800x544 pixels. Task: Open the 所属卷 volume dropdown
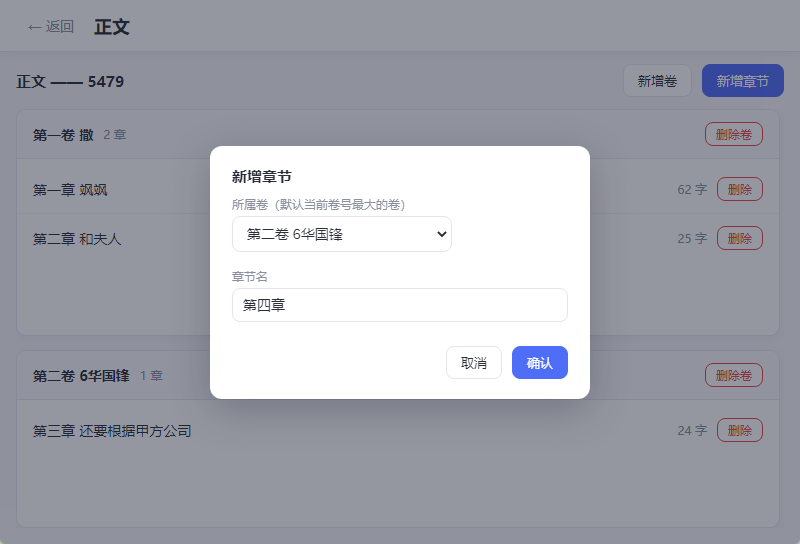342,234
